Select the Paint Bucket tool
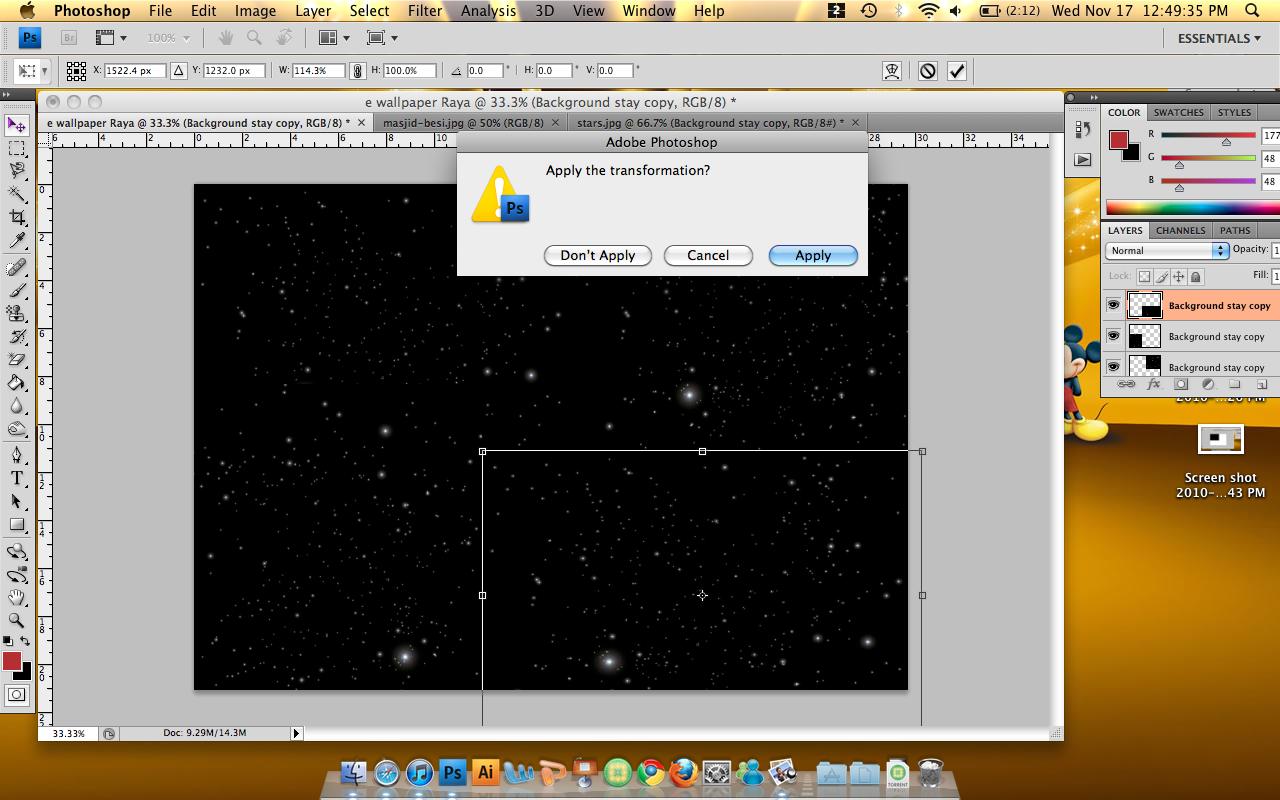The height and width of the screenshot is (800, 1280). pyautogui.click(x=17, y=383)
